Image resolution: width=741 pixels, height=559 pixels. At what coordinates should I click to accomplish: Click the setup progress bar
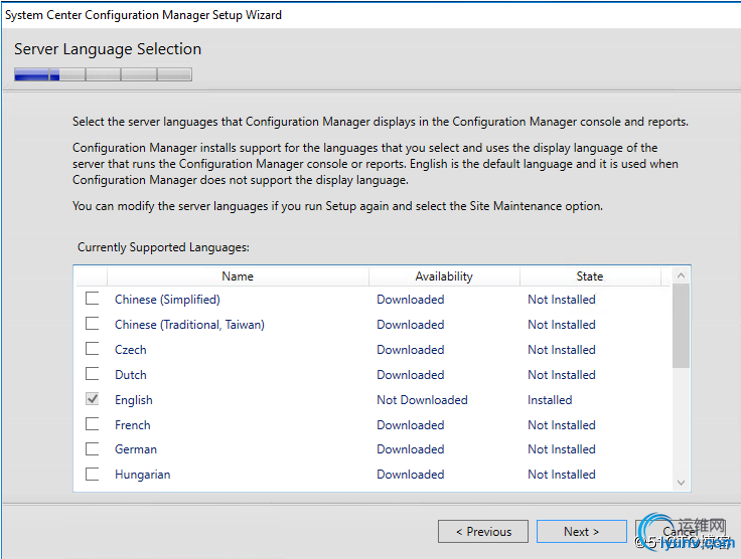103,75
